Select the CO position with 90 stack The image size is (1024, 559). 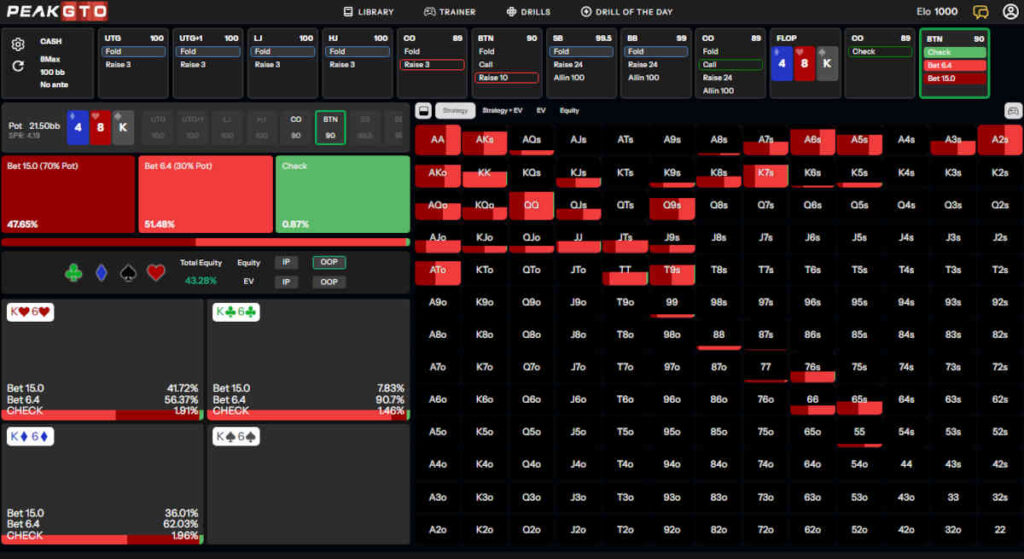click(296, 127)
